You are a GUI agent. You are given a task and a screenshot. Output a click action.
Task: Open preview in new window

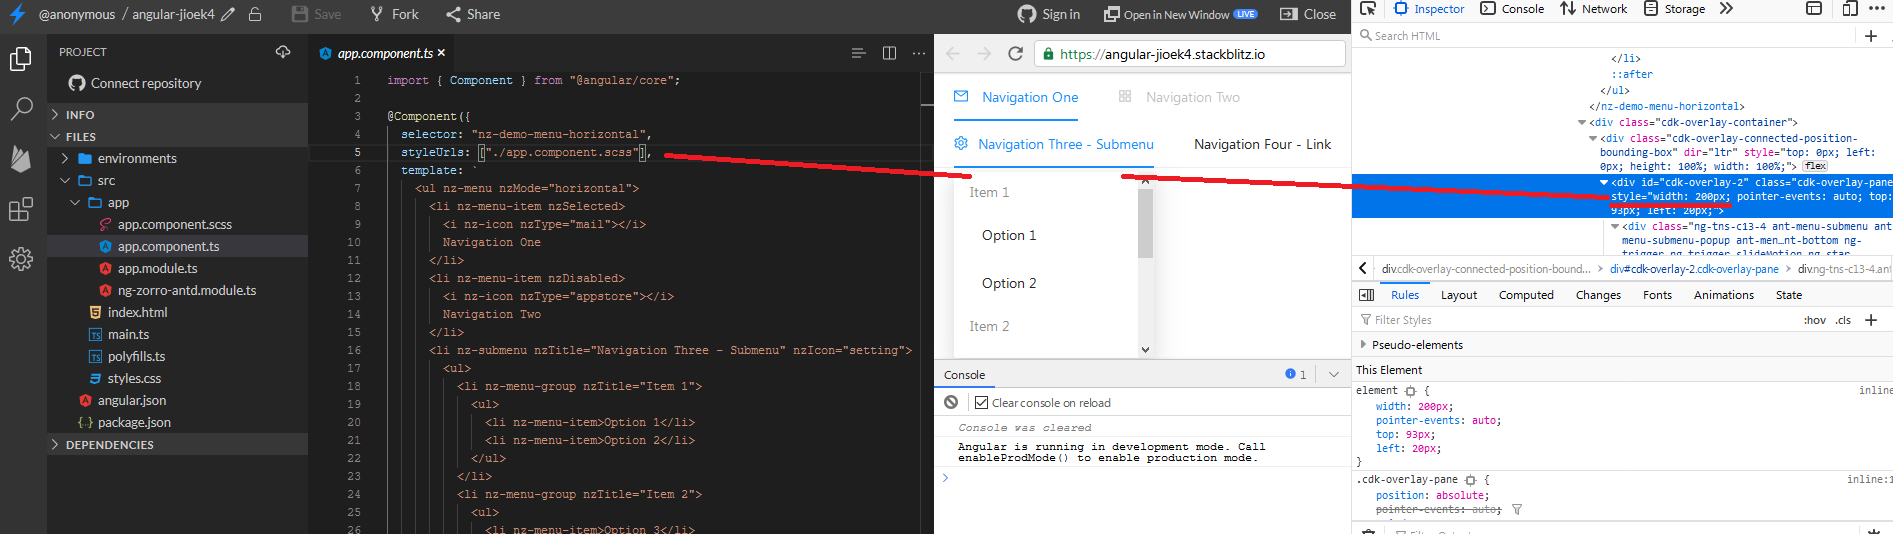(x=1180, y=14)
